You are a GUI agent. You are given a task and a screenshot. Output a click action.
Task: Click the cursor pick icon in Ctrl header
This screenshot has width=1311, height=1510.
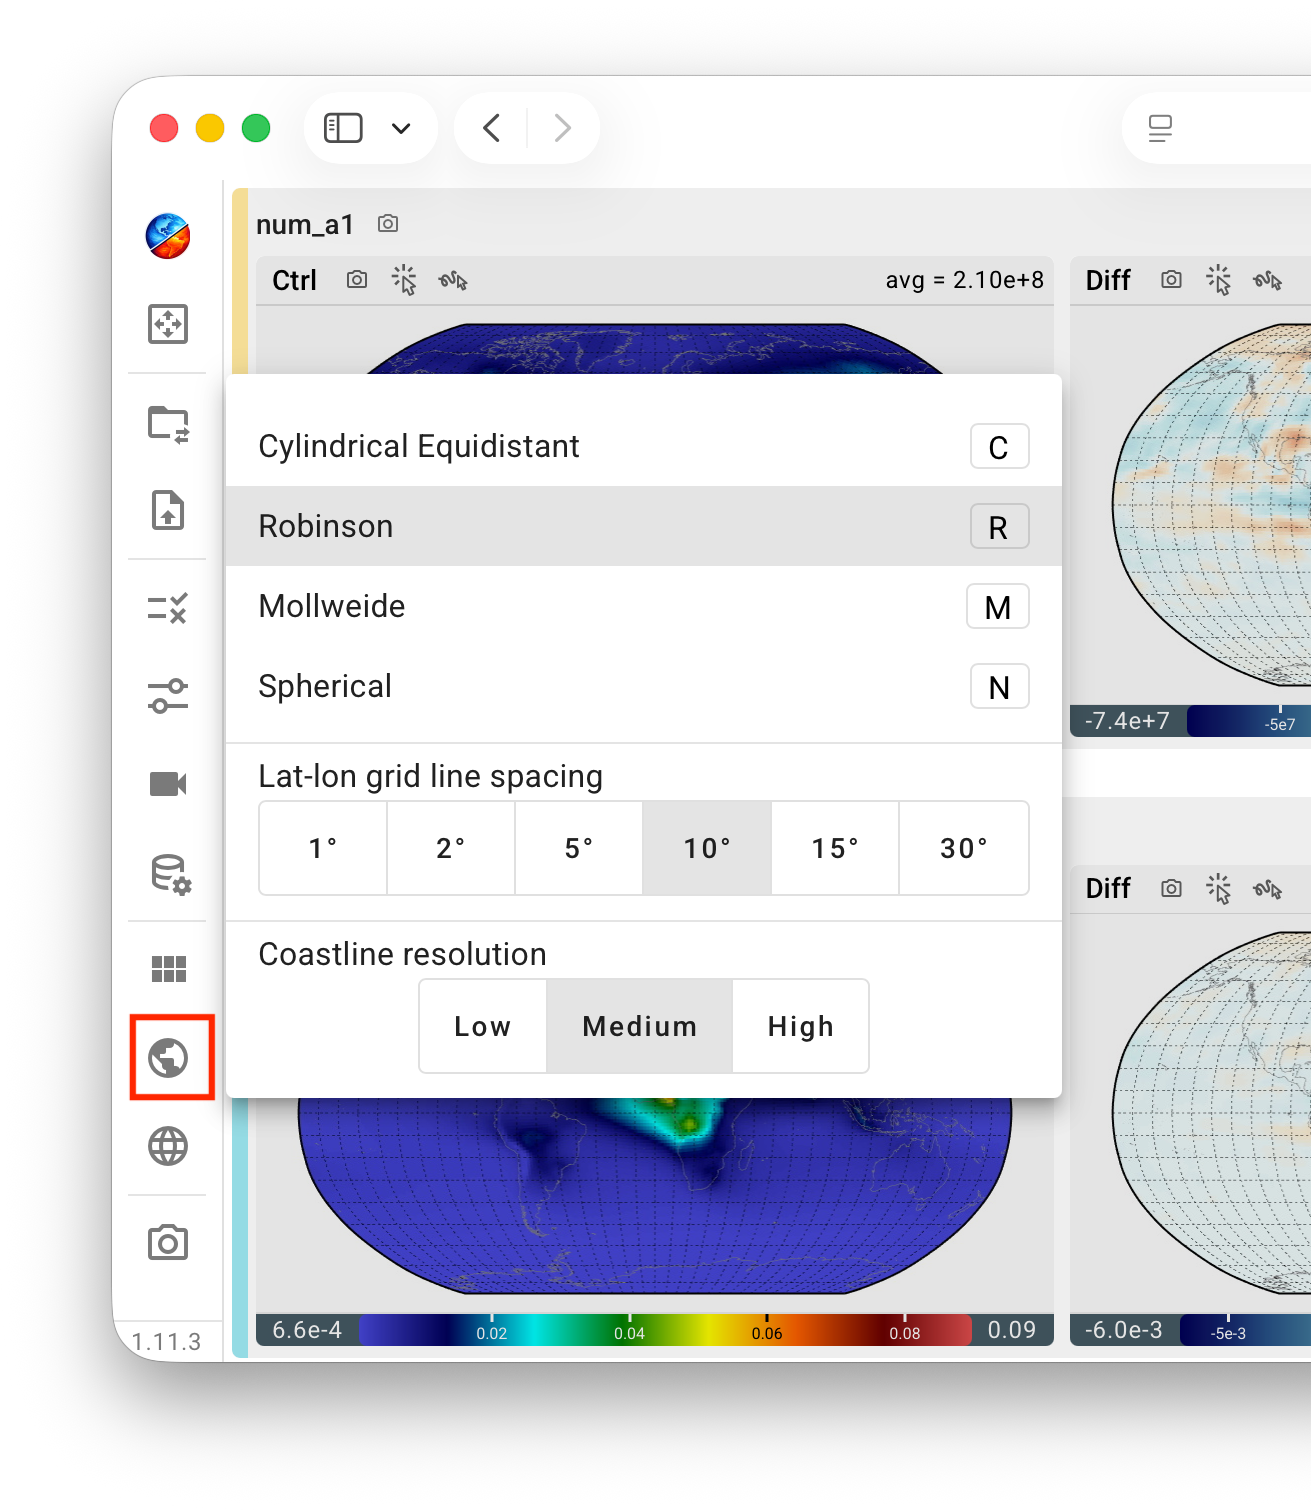pyautogui.click(x=404, y=280)
